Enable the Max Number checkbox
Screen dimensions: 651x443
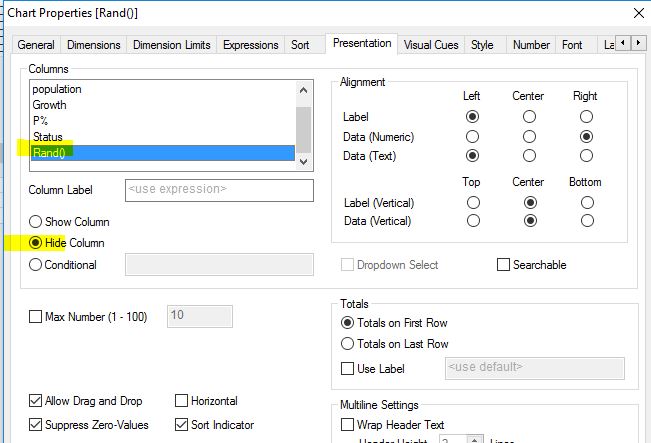[37, 317]
